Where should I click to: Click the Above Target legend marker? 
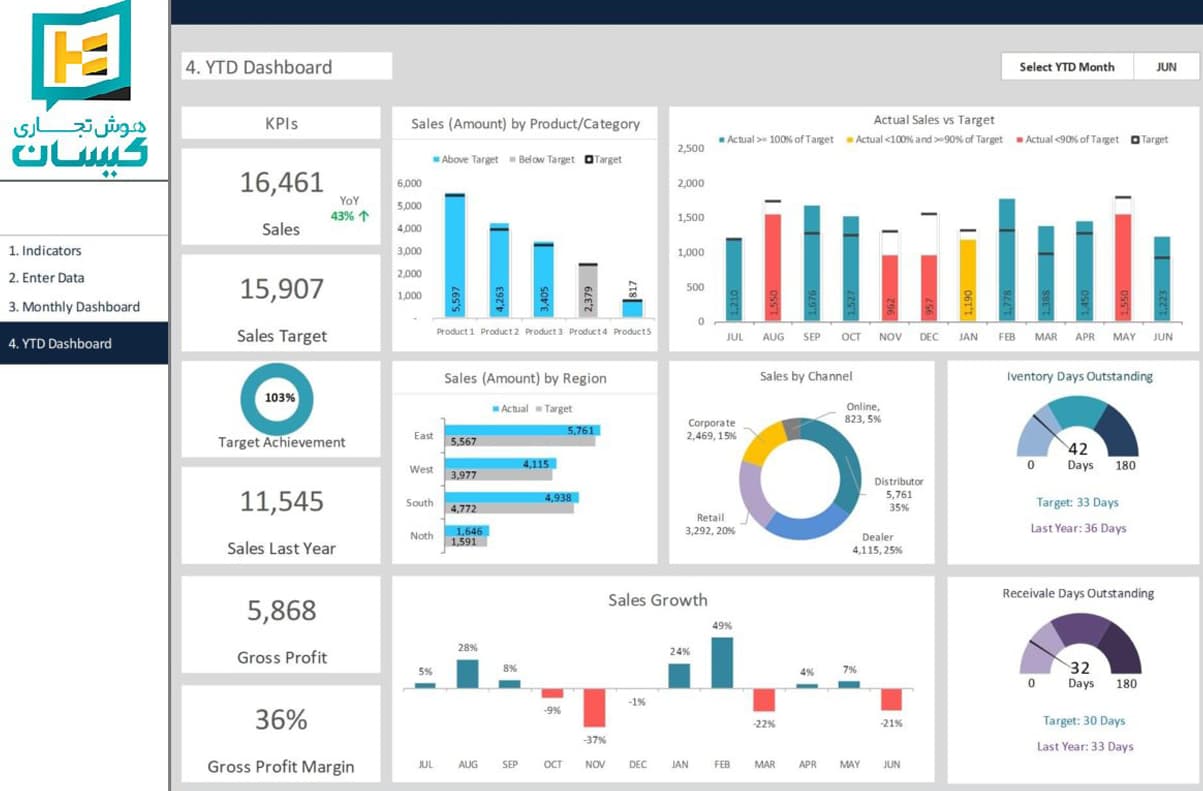click(x=436, y=160)
